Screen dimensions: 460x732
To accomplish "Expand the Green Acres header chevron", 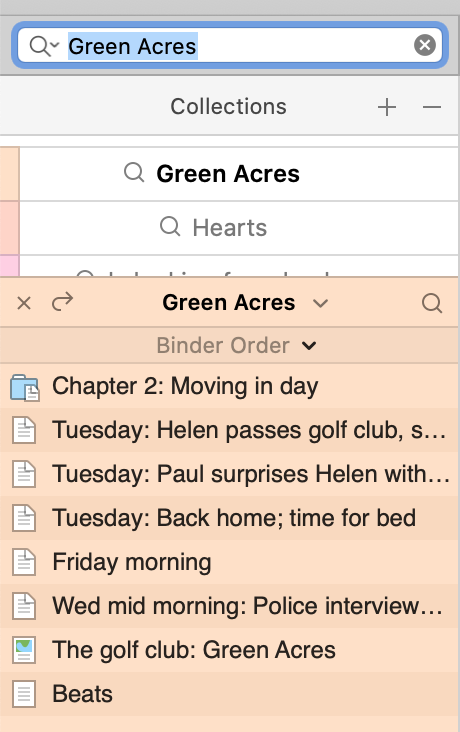I will click(x=320, y=303).
